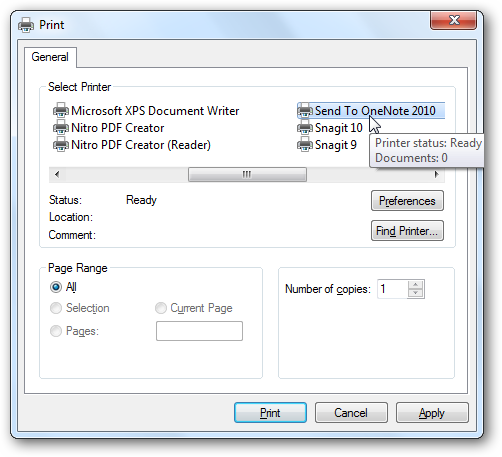
Task: Click the Find Printer... button
Action: pos(407,231)
